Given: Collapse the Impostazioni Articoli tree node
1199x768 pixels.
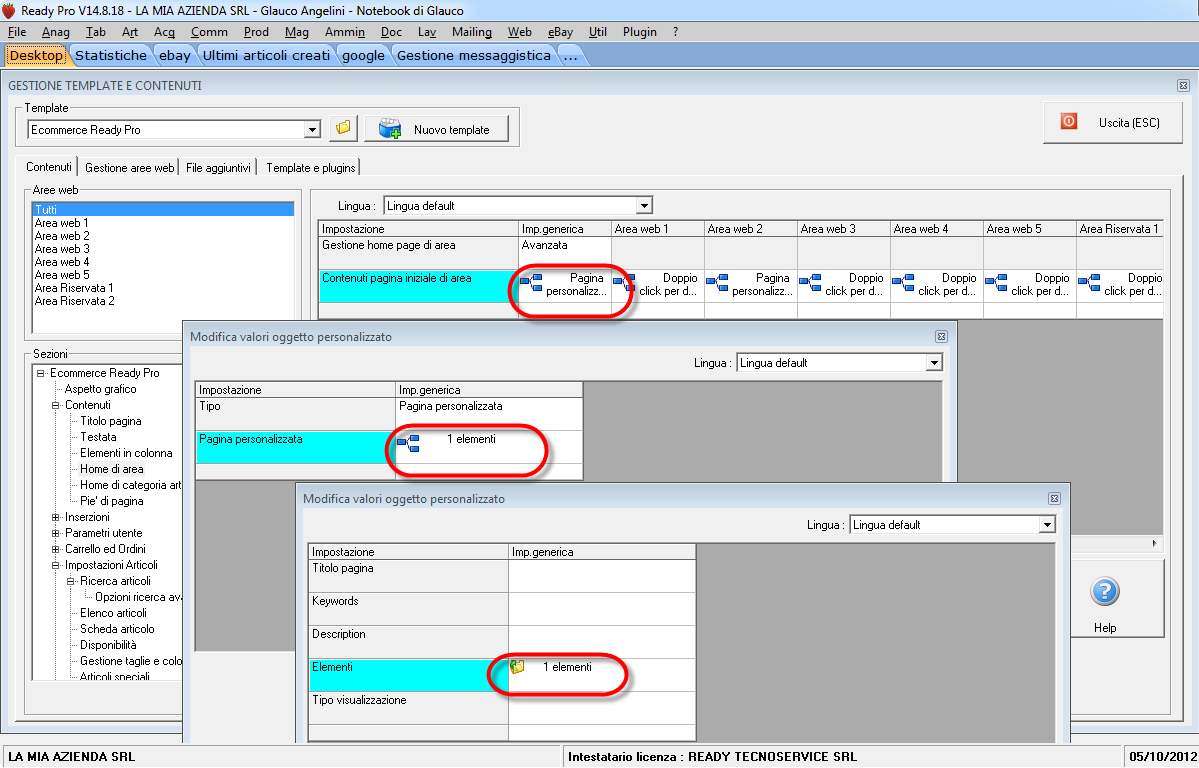Looking at the screenshot, I should (x=56, y=565).
